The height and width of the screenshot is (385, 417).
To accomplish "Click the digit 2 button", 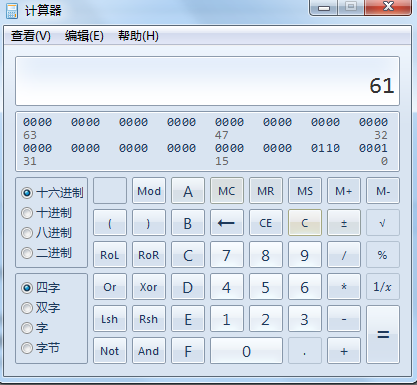I will pos(266,319).
